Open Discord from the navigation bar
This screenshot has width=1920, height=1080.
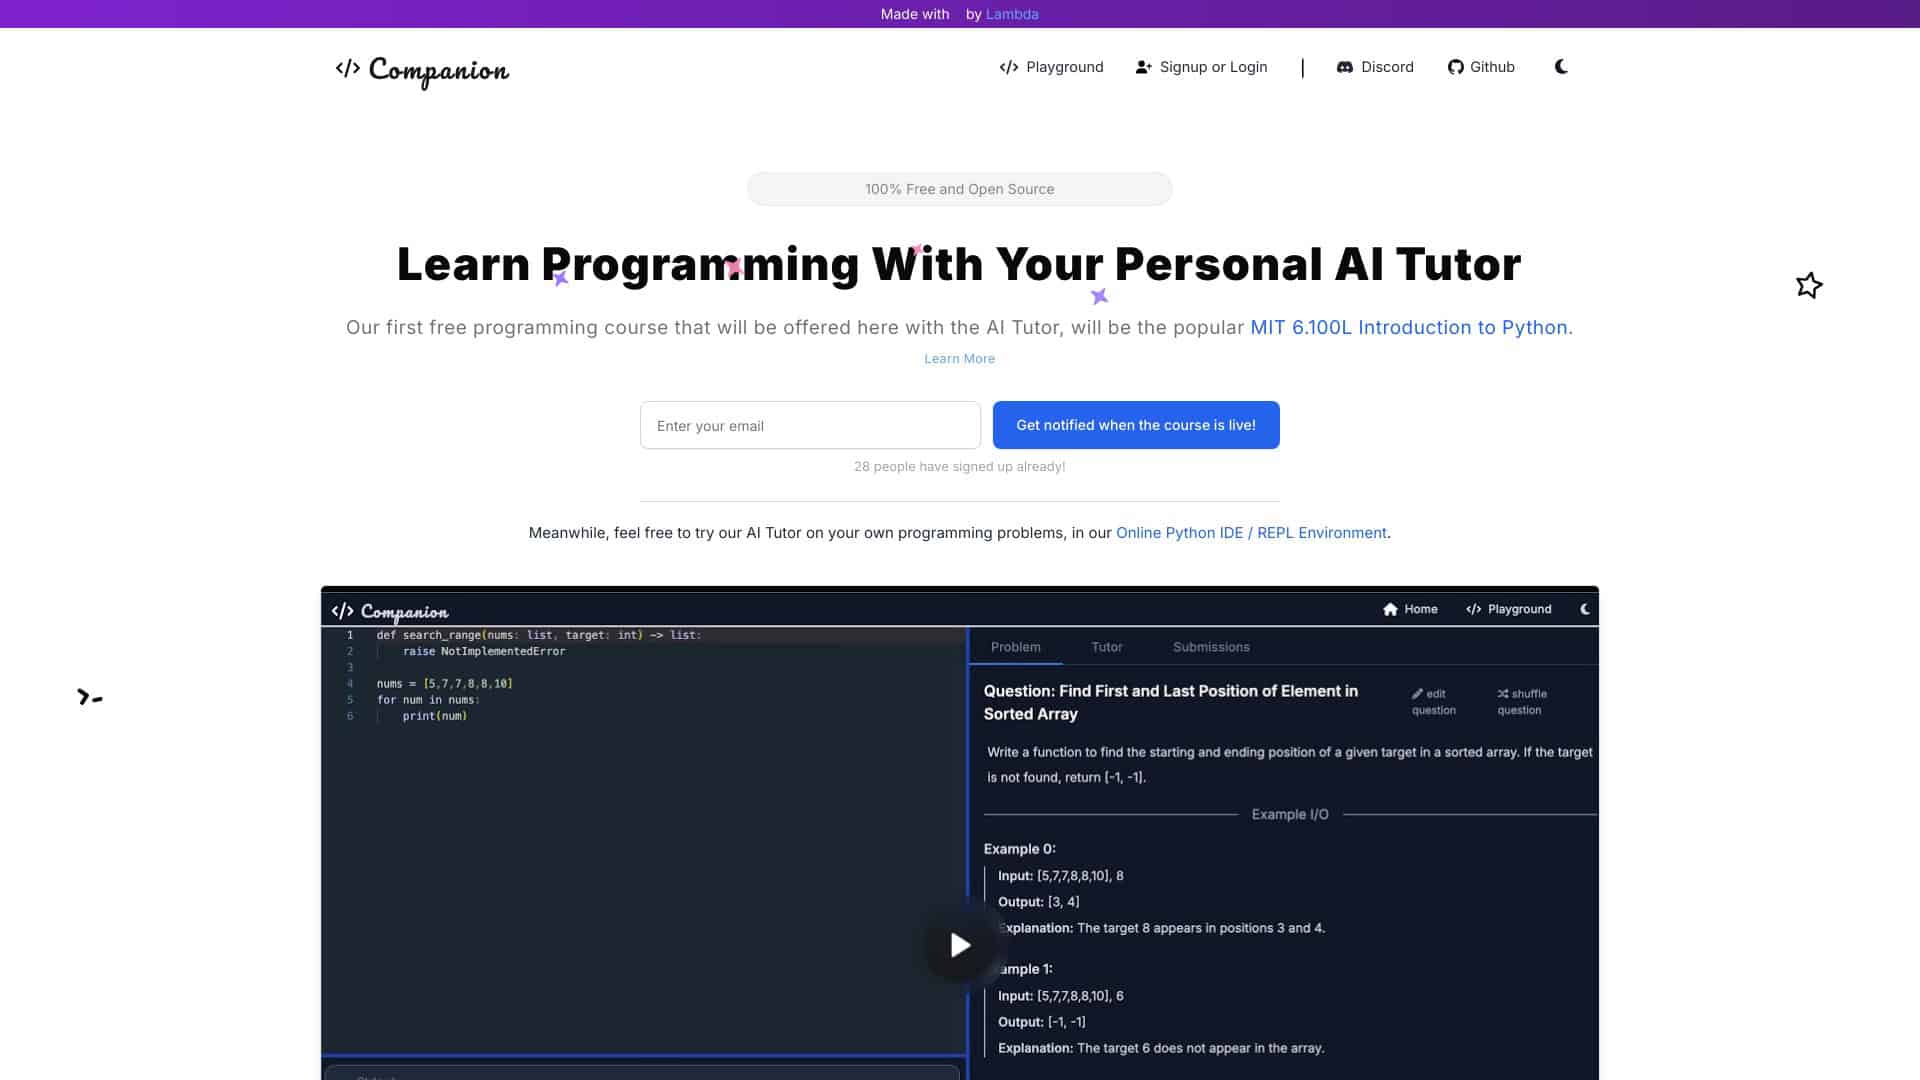click(x=1375, y=67)
